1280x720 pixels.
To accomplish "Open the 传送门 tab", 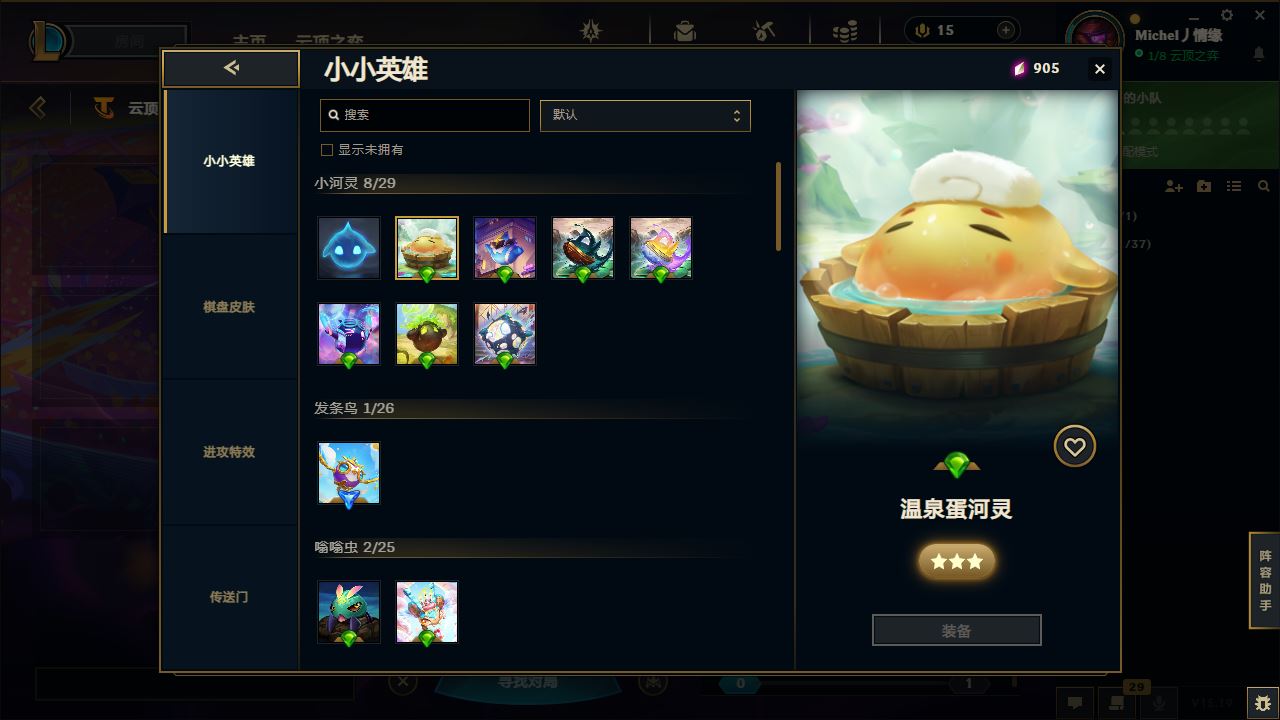I will [229, 597].
